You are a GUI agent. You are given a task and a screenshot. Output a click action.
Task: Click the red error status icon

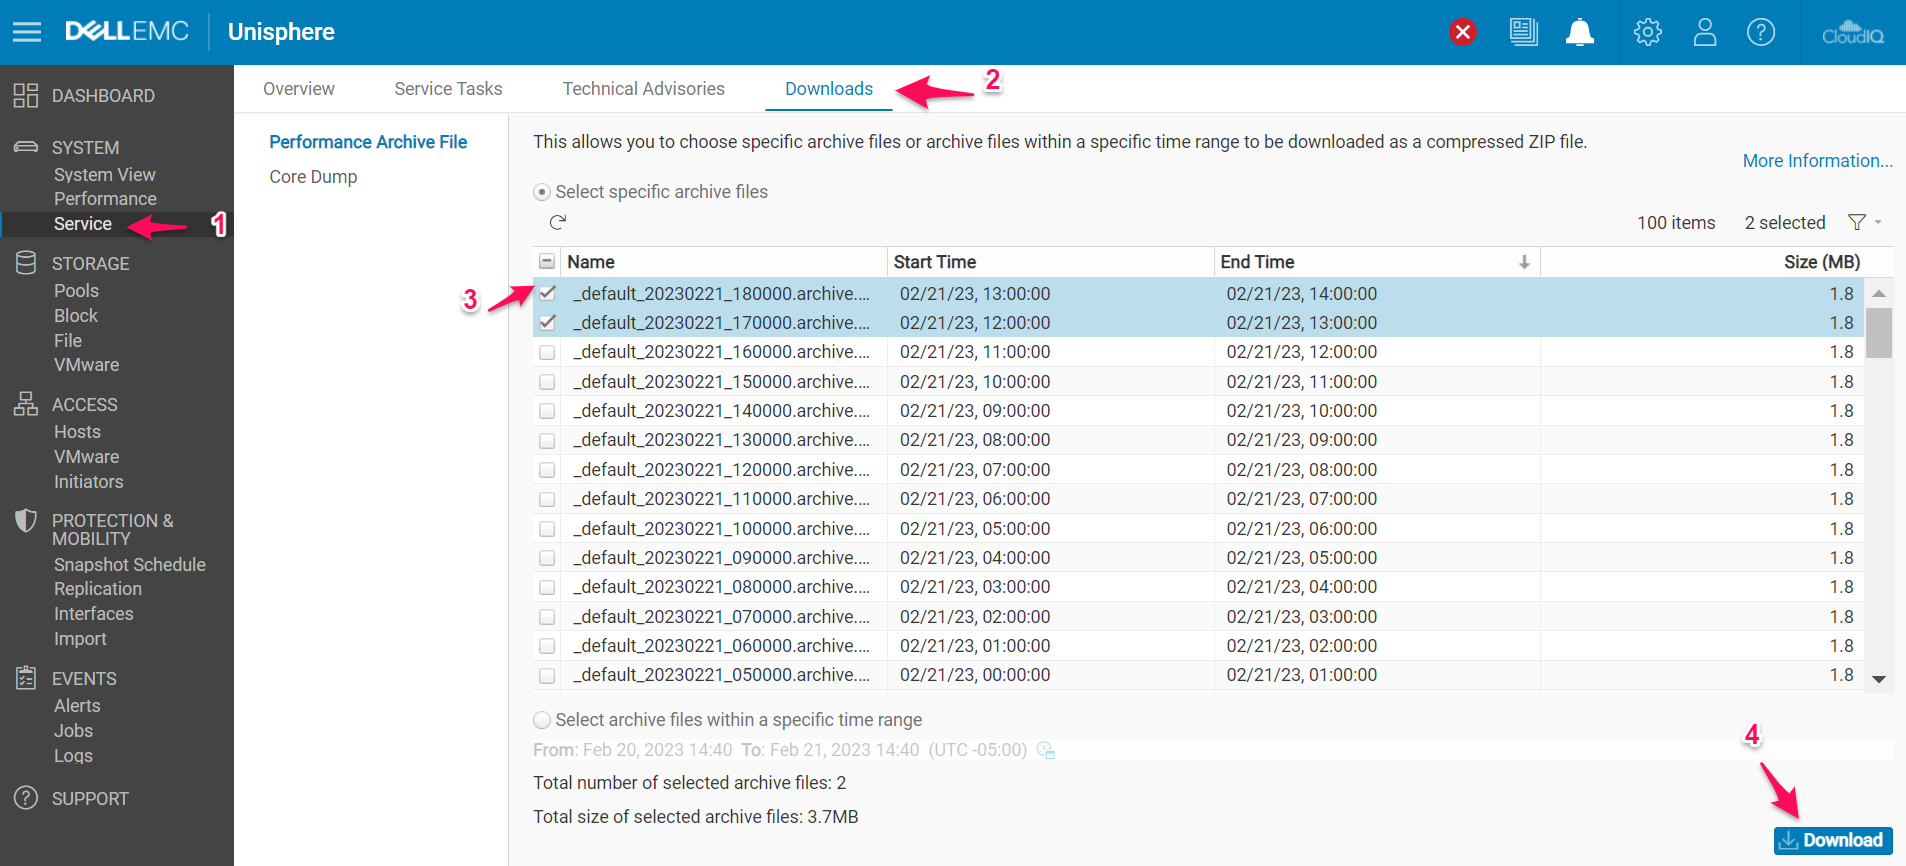tap(1463, 32)
